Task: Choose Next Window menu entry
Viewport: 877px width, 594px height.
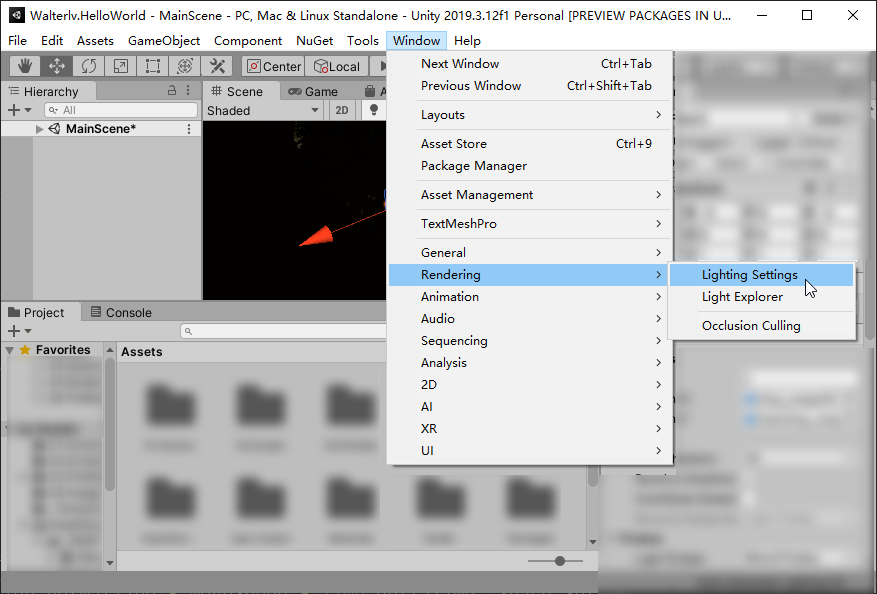Action: click(530, 64)
